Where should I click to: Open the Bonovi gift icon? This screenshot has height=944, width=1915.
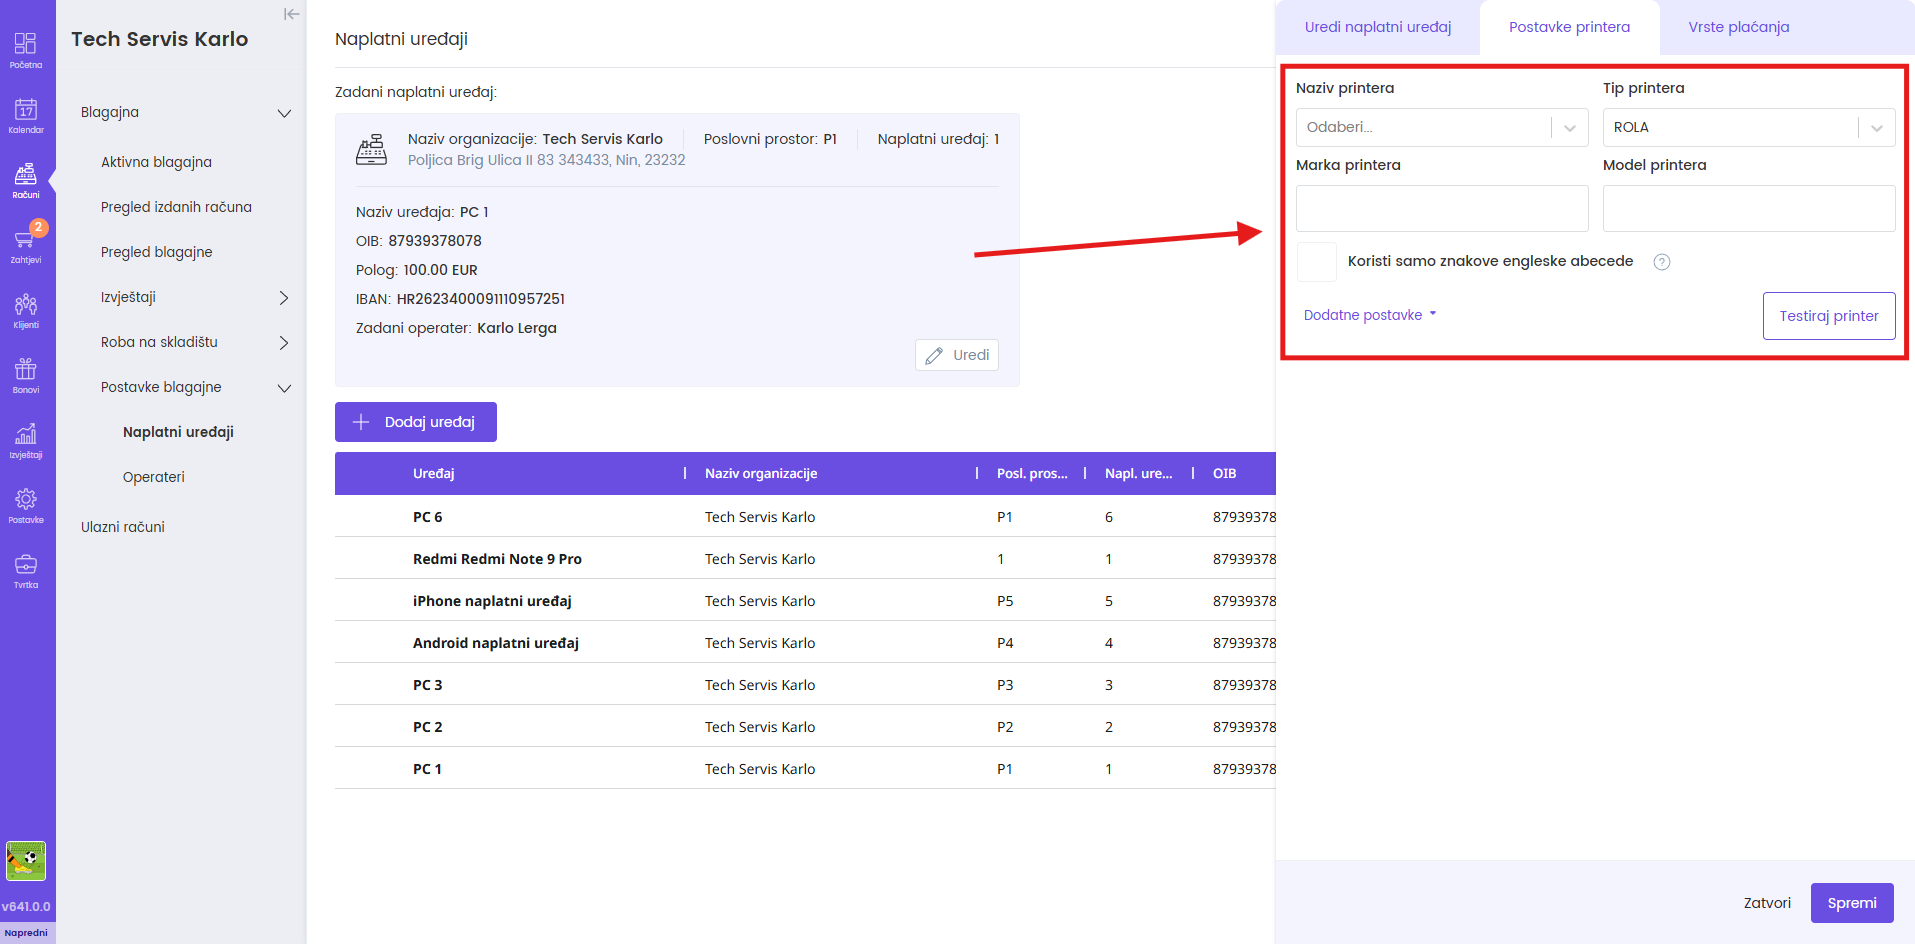tap(26, 374)
